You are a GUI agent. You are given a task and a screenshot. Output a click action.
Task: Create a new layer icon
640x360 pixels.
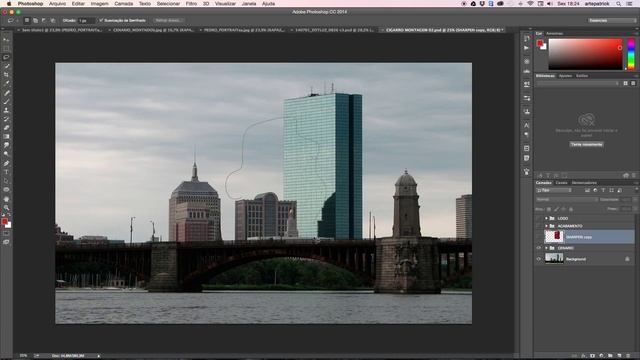point(619,356)
